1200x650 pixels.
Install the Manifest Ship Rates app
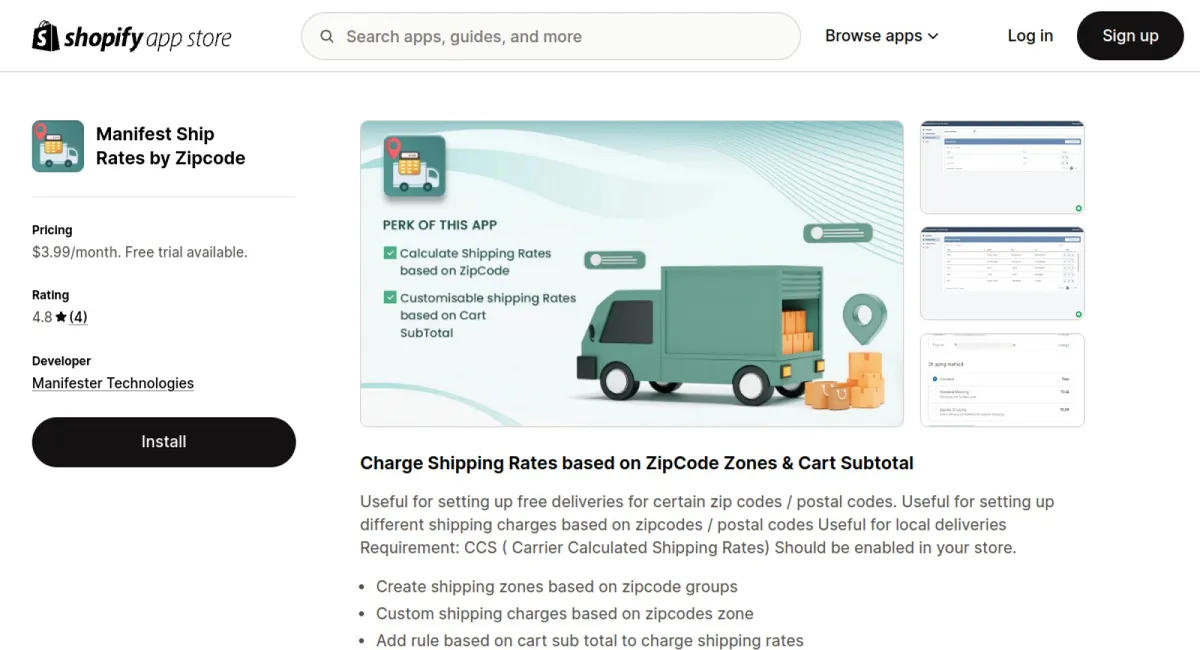click(164, 442)
